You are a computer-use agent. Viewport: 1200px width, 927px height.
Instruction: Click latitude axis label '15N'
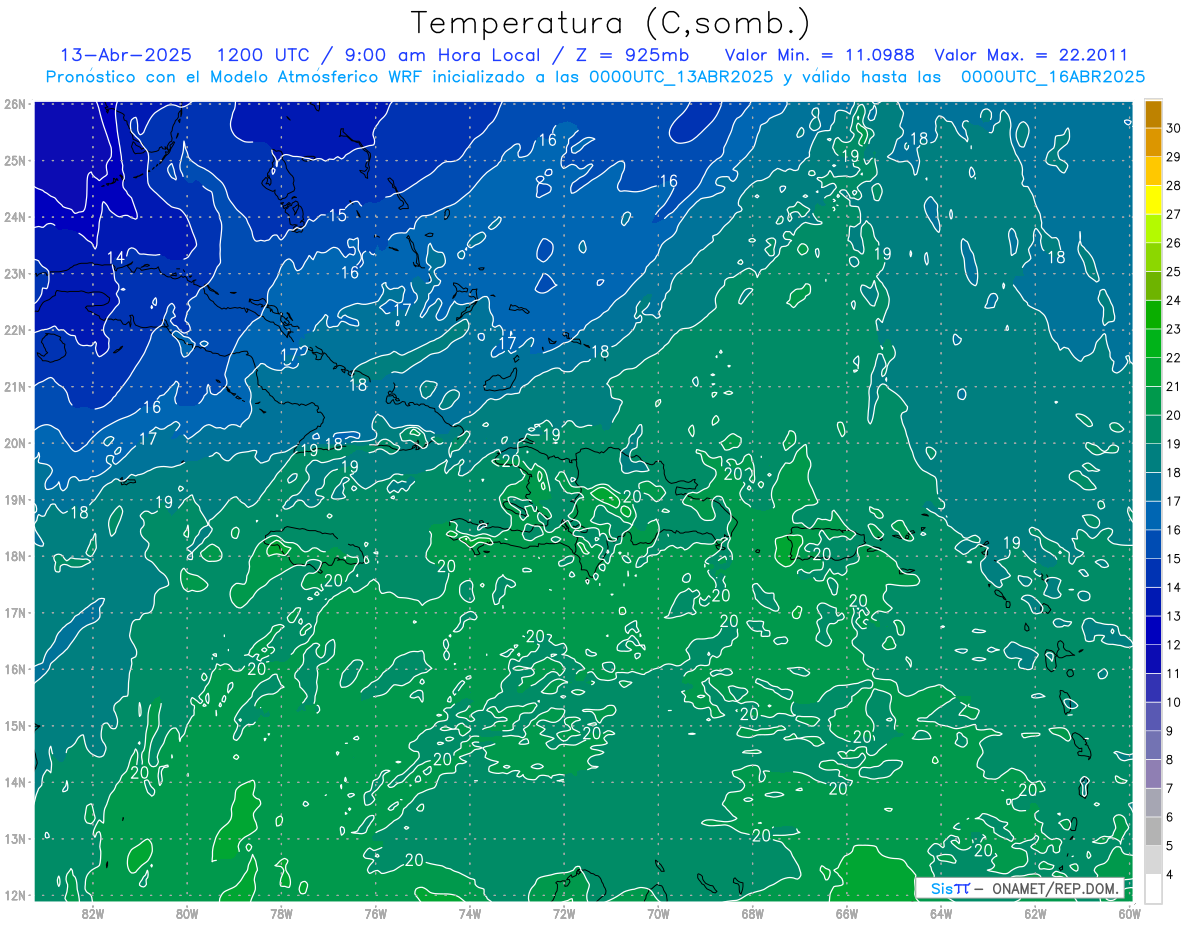tap(15, 725)
